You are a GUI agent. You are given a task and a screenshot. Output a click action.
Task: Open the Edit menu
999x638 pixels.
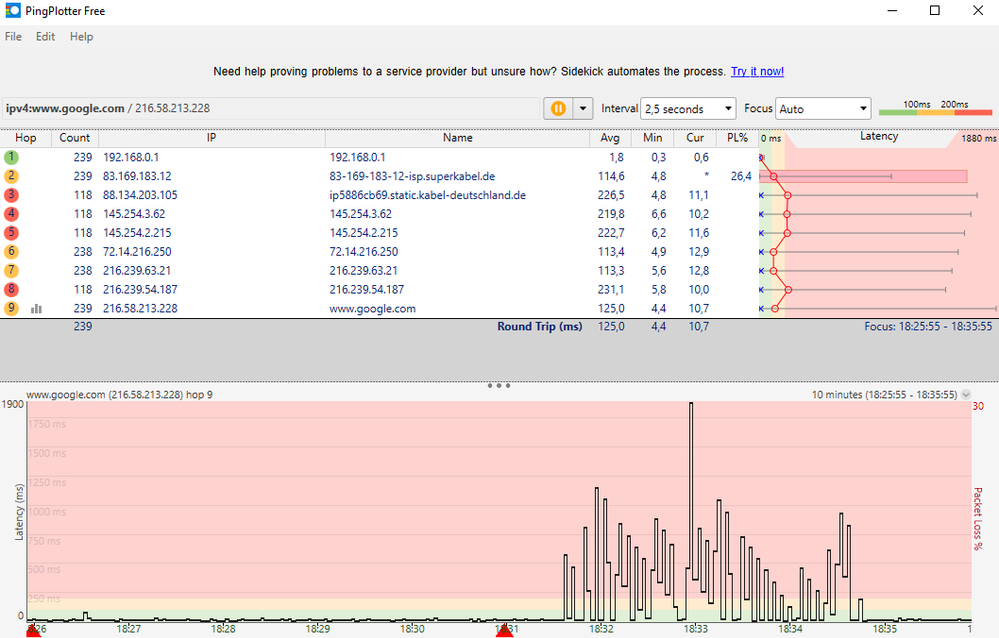click(x=44, y=36)
